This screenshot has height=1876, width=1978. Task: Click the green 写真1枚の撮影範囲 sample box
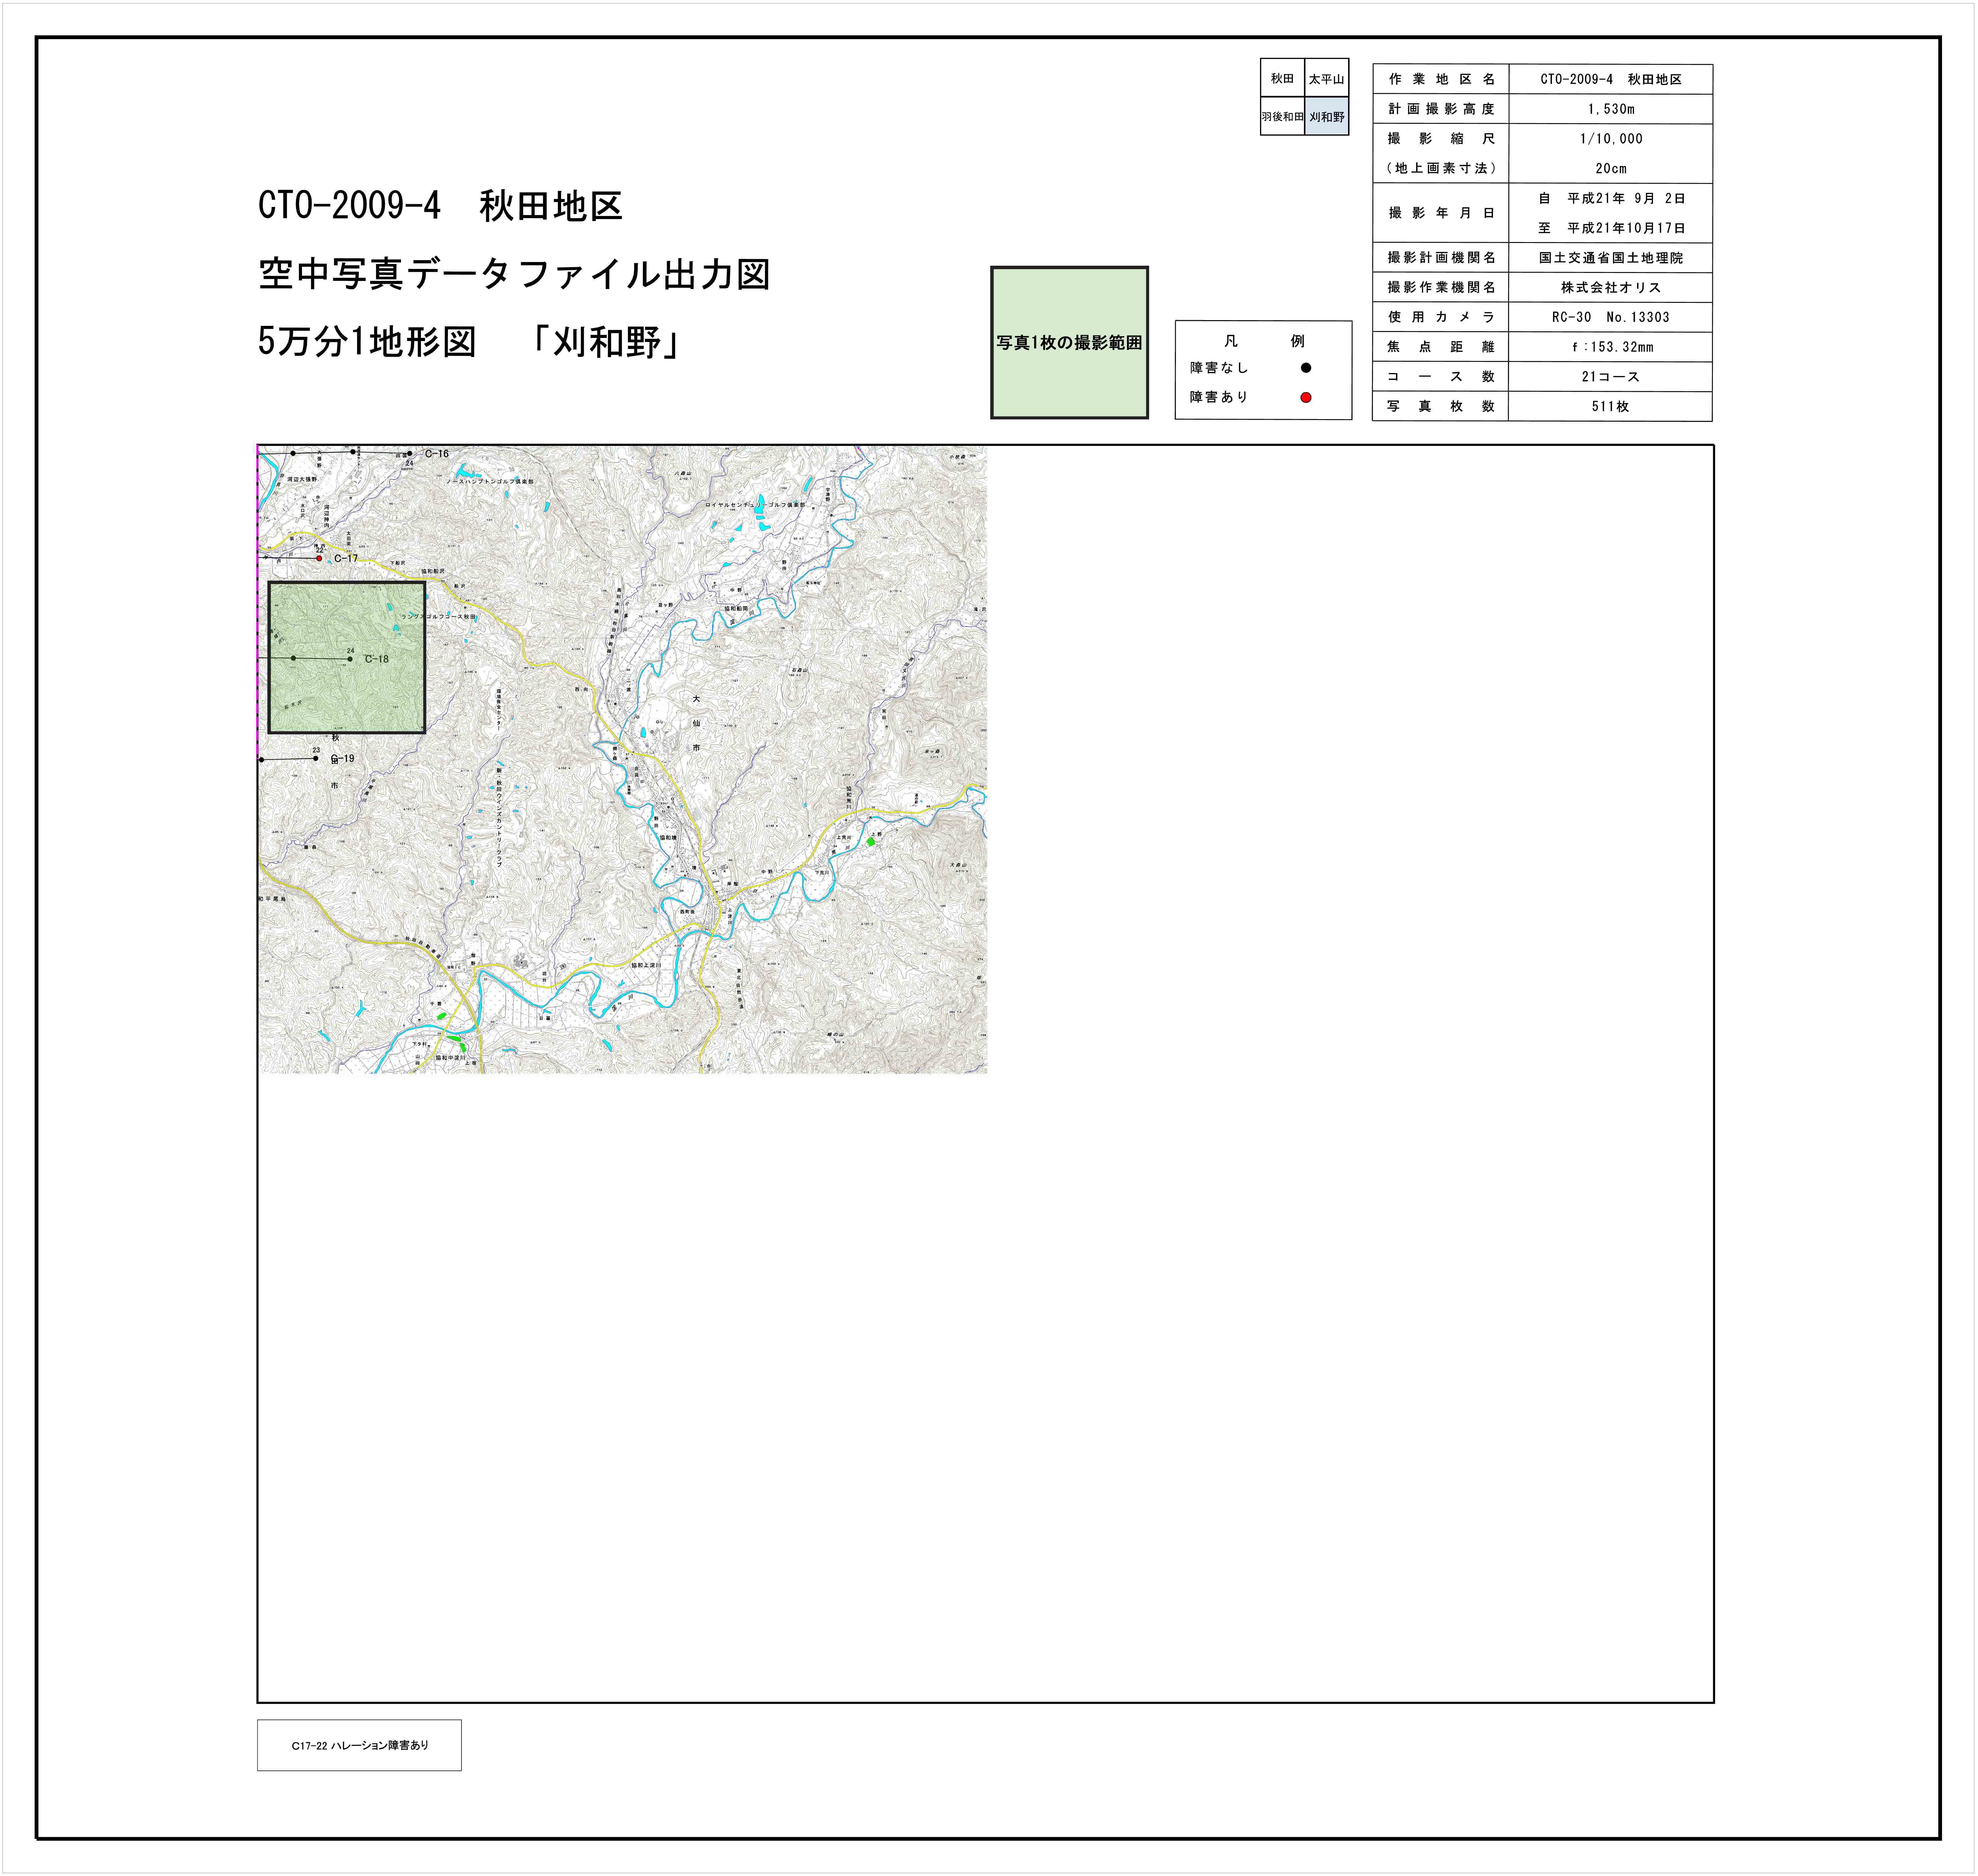1069,342
